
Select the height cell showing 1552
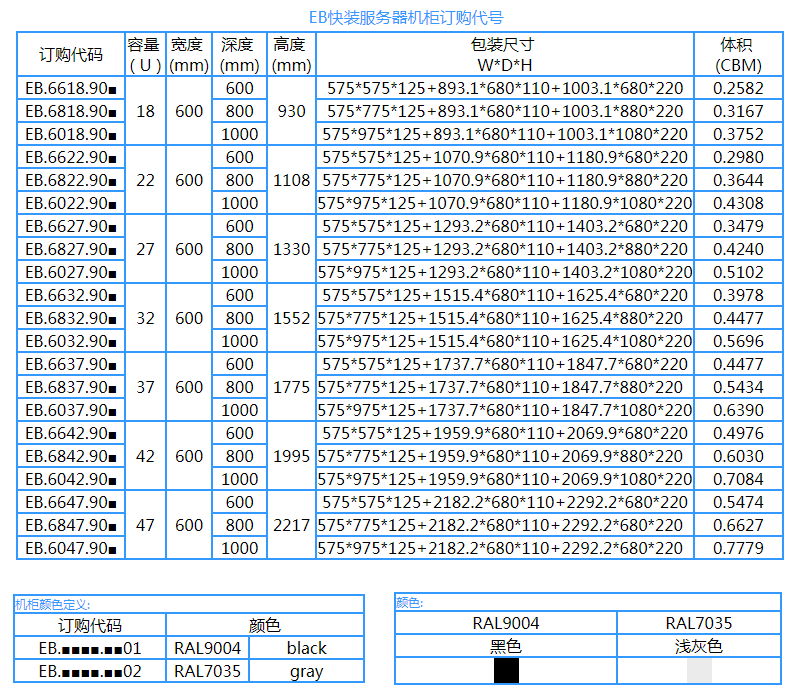point(291,318)
